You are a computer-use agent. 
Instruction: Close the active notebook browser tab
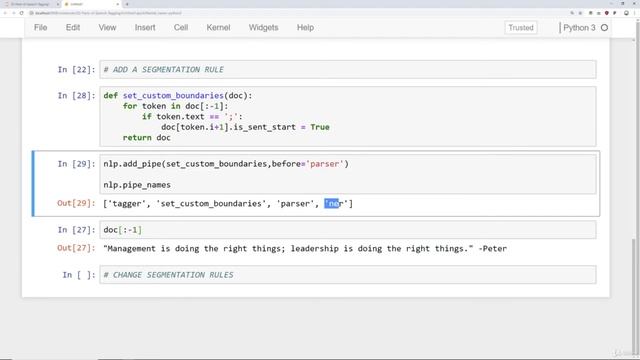[x=118, y=4]
